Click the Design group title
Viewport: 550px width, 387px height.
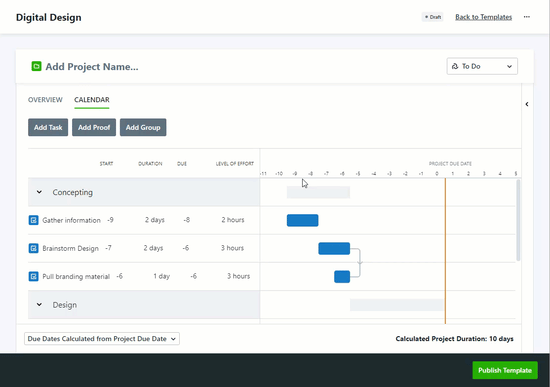pyautogui.click(x=65, y=305)
